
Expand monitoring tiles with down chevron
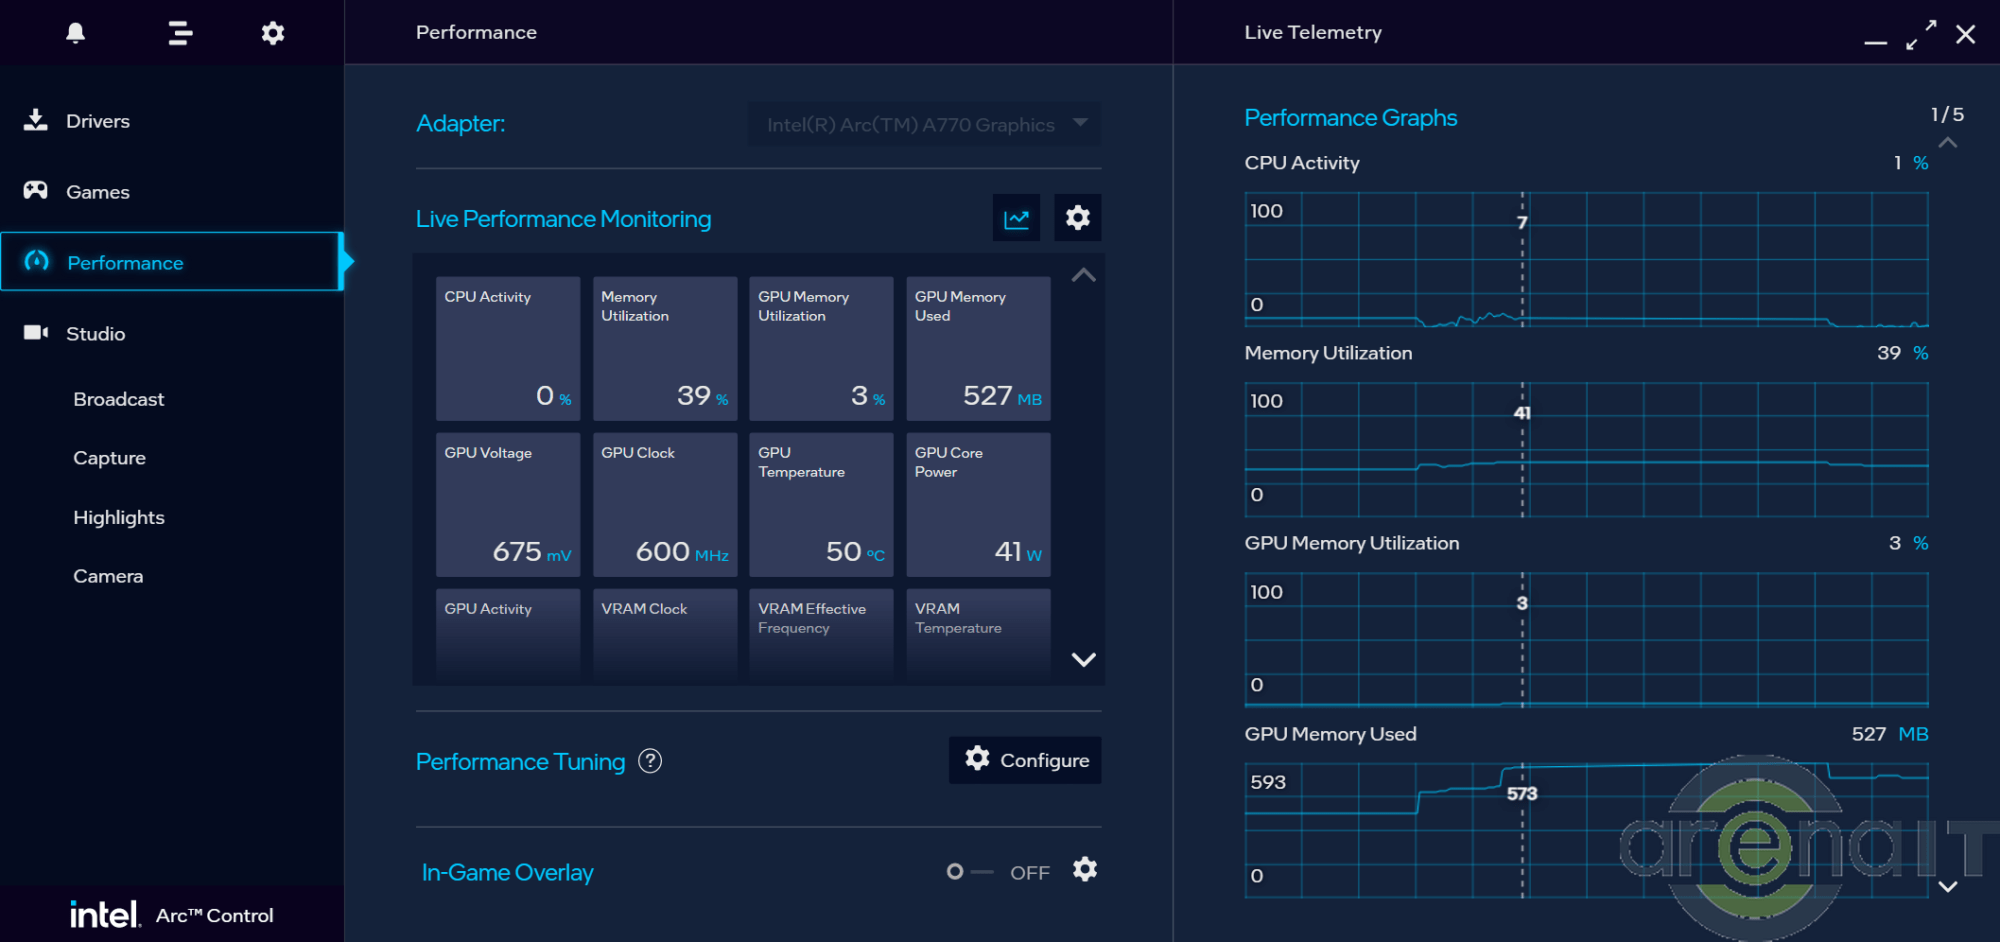(x=1083, y=659)
